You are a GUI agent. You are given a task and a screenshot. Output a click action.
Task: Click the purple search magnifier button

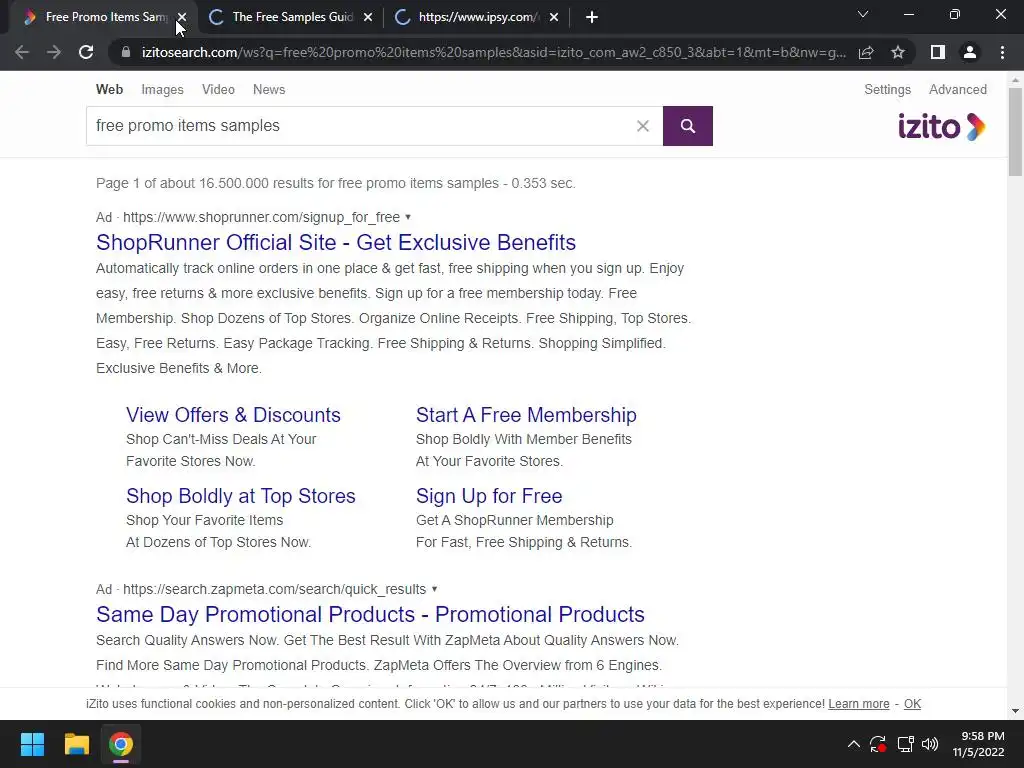tap(688, 126)
